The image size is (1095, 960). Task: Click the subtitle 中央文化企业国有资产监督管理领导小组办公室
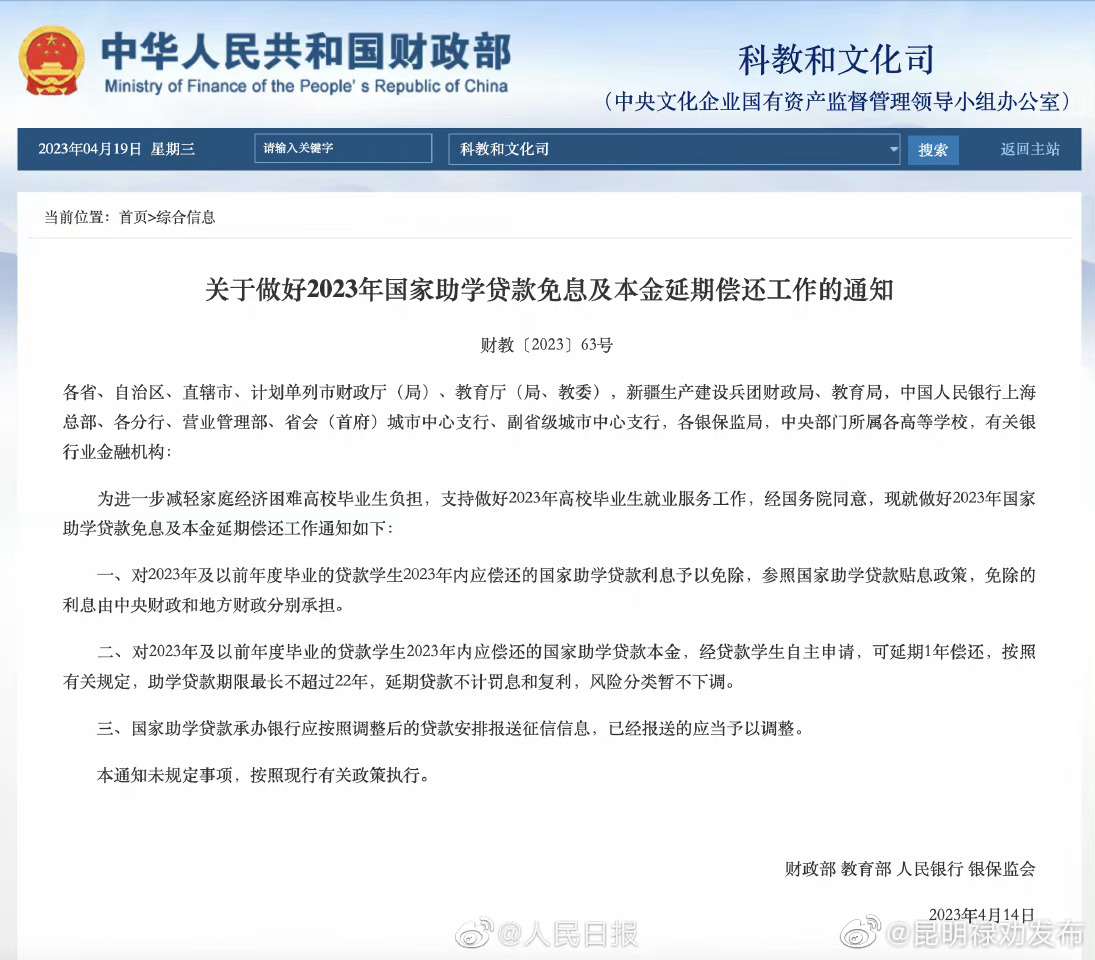(837, 102)
